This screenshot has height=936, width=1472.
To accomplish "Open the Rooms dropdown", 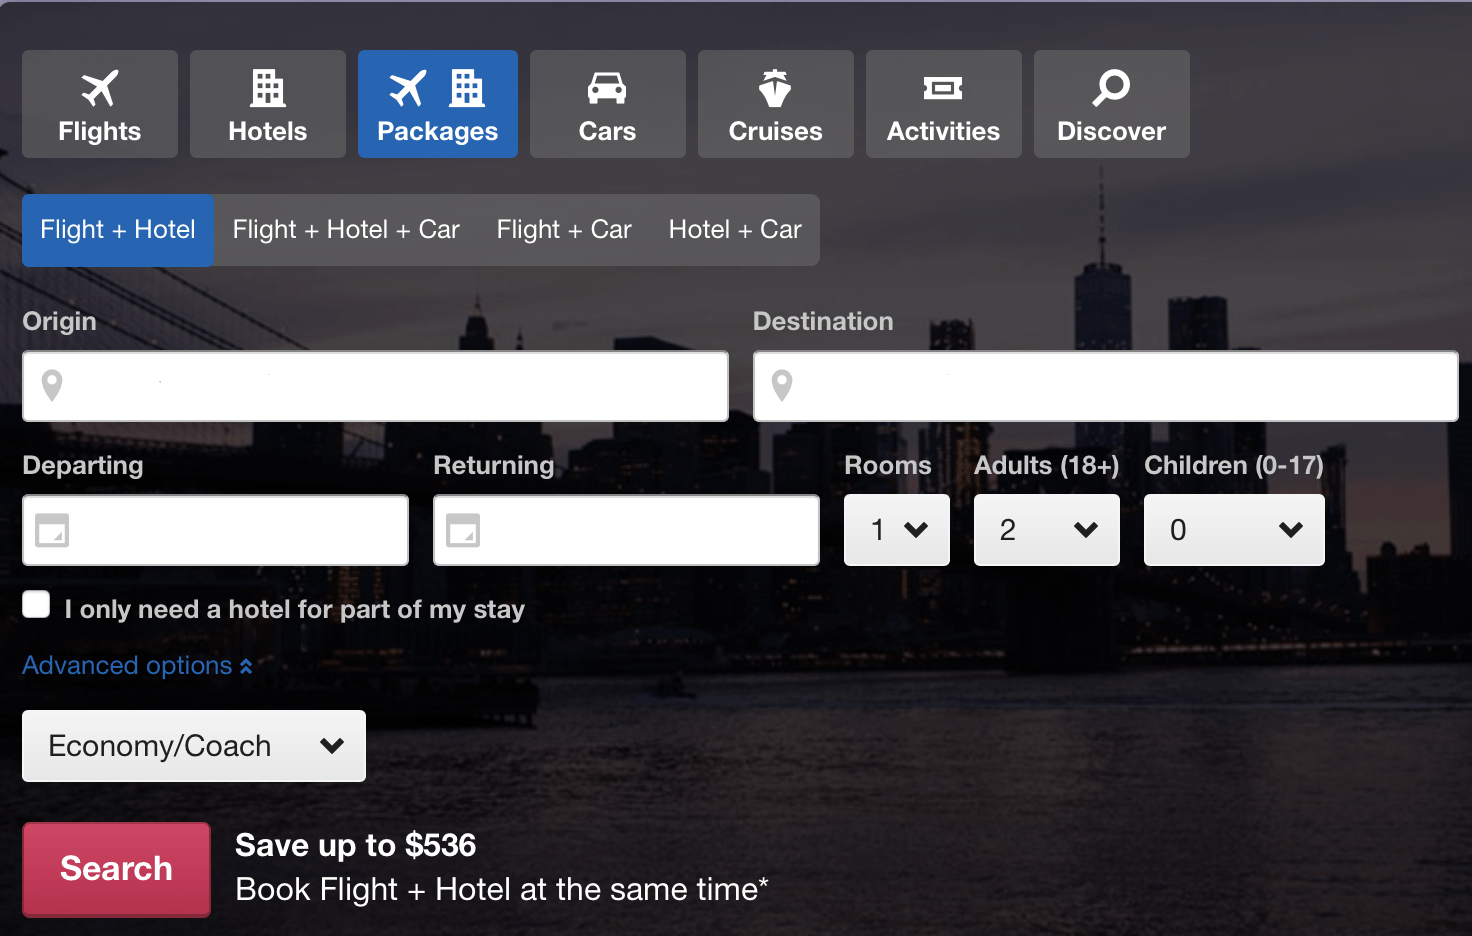I will 897,530.
